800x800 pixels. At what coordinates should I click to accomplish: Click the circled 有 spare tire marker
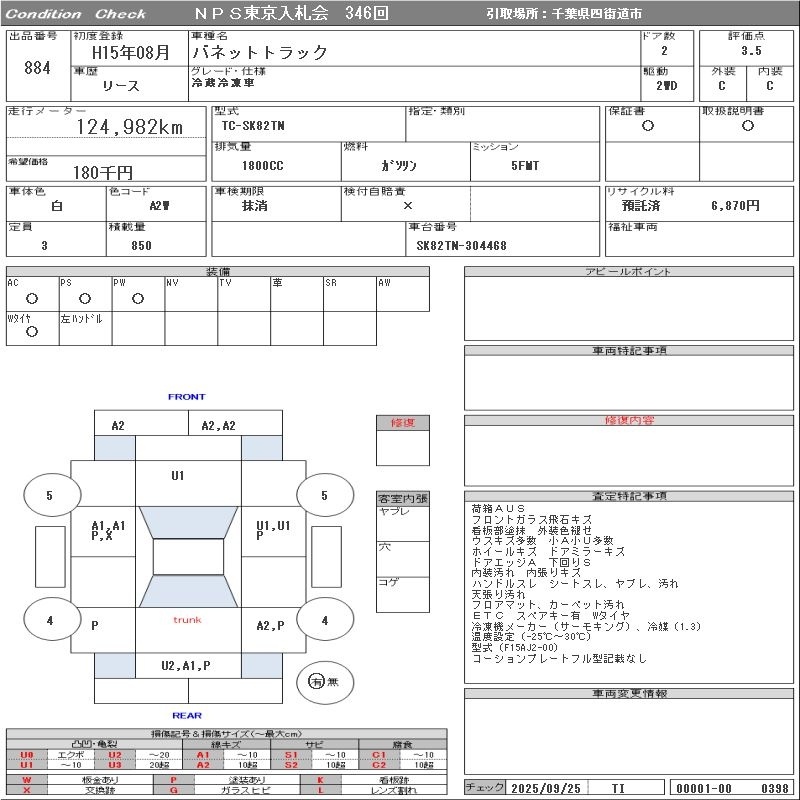317,682
